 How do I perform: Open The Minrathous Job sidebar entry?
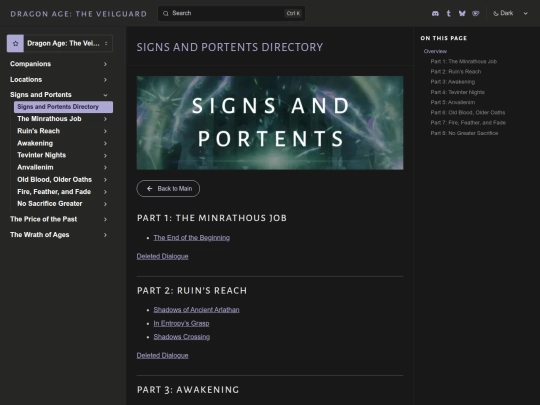coord(49,119)
